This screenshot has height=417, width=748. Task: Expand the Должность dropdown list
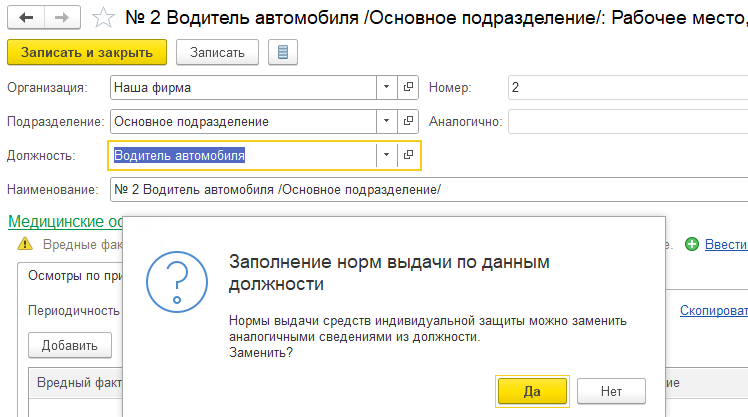pyautogui.click(x=386, y=155)
